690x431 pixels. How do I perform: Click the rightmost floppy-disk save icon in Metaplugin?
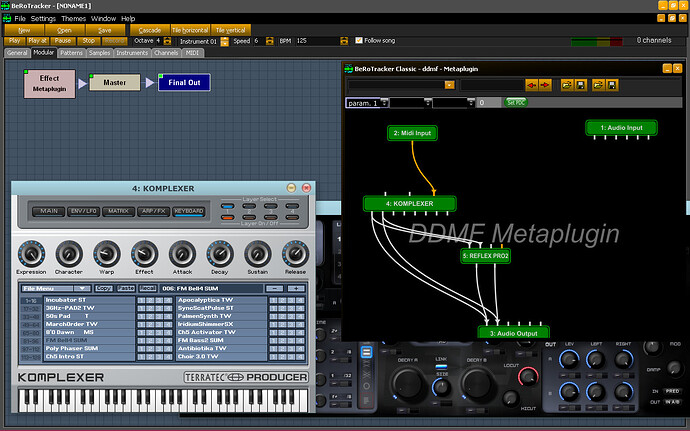(x=612, y=85)
